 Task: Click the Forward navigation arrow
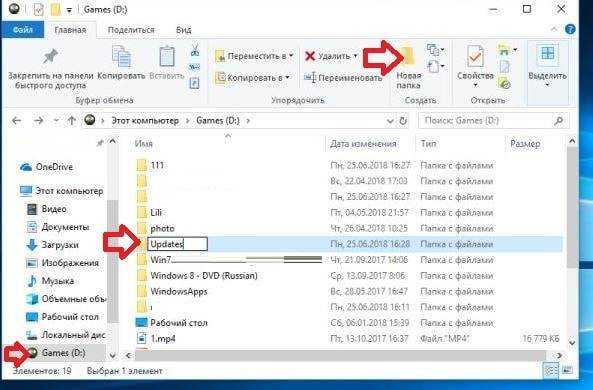point(38,121)
